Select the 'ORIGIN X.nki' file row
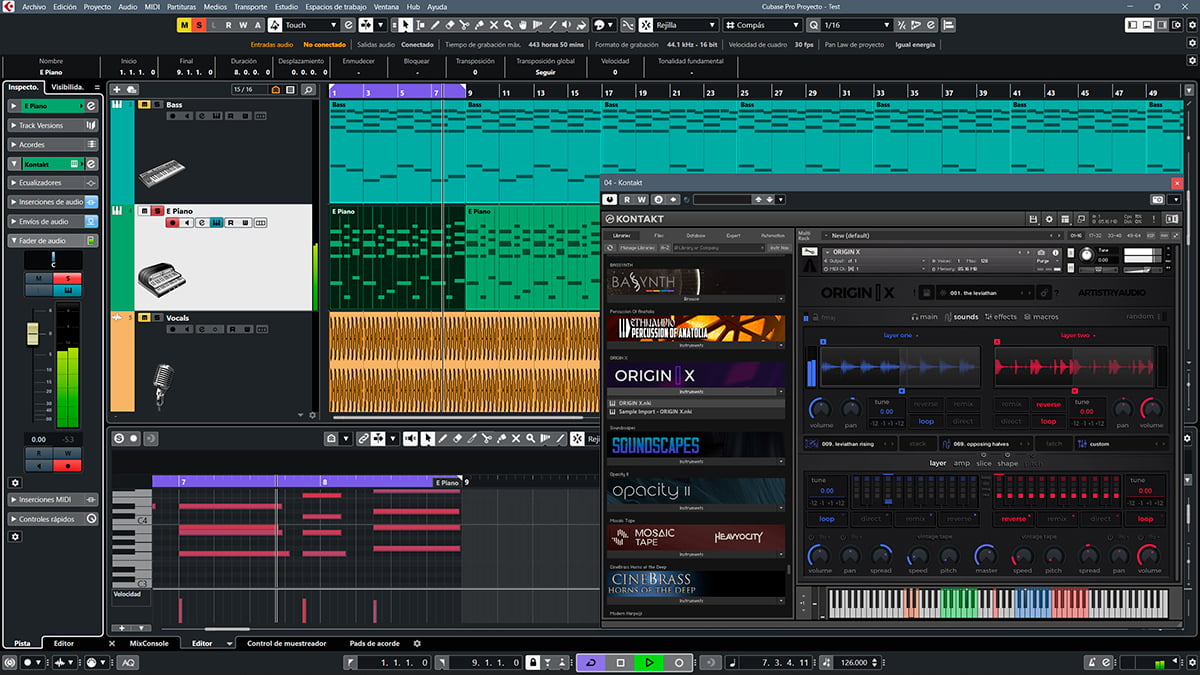Viewport: 1200px width, 675px height. point(697,403)
